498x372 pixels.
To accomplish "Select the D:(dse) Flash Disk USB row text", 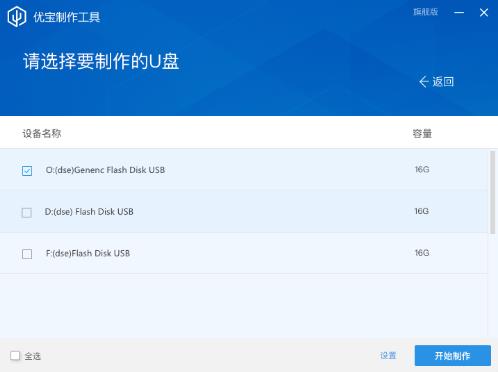I will pos(89,212).
